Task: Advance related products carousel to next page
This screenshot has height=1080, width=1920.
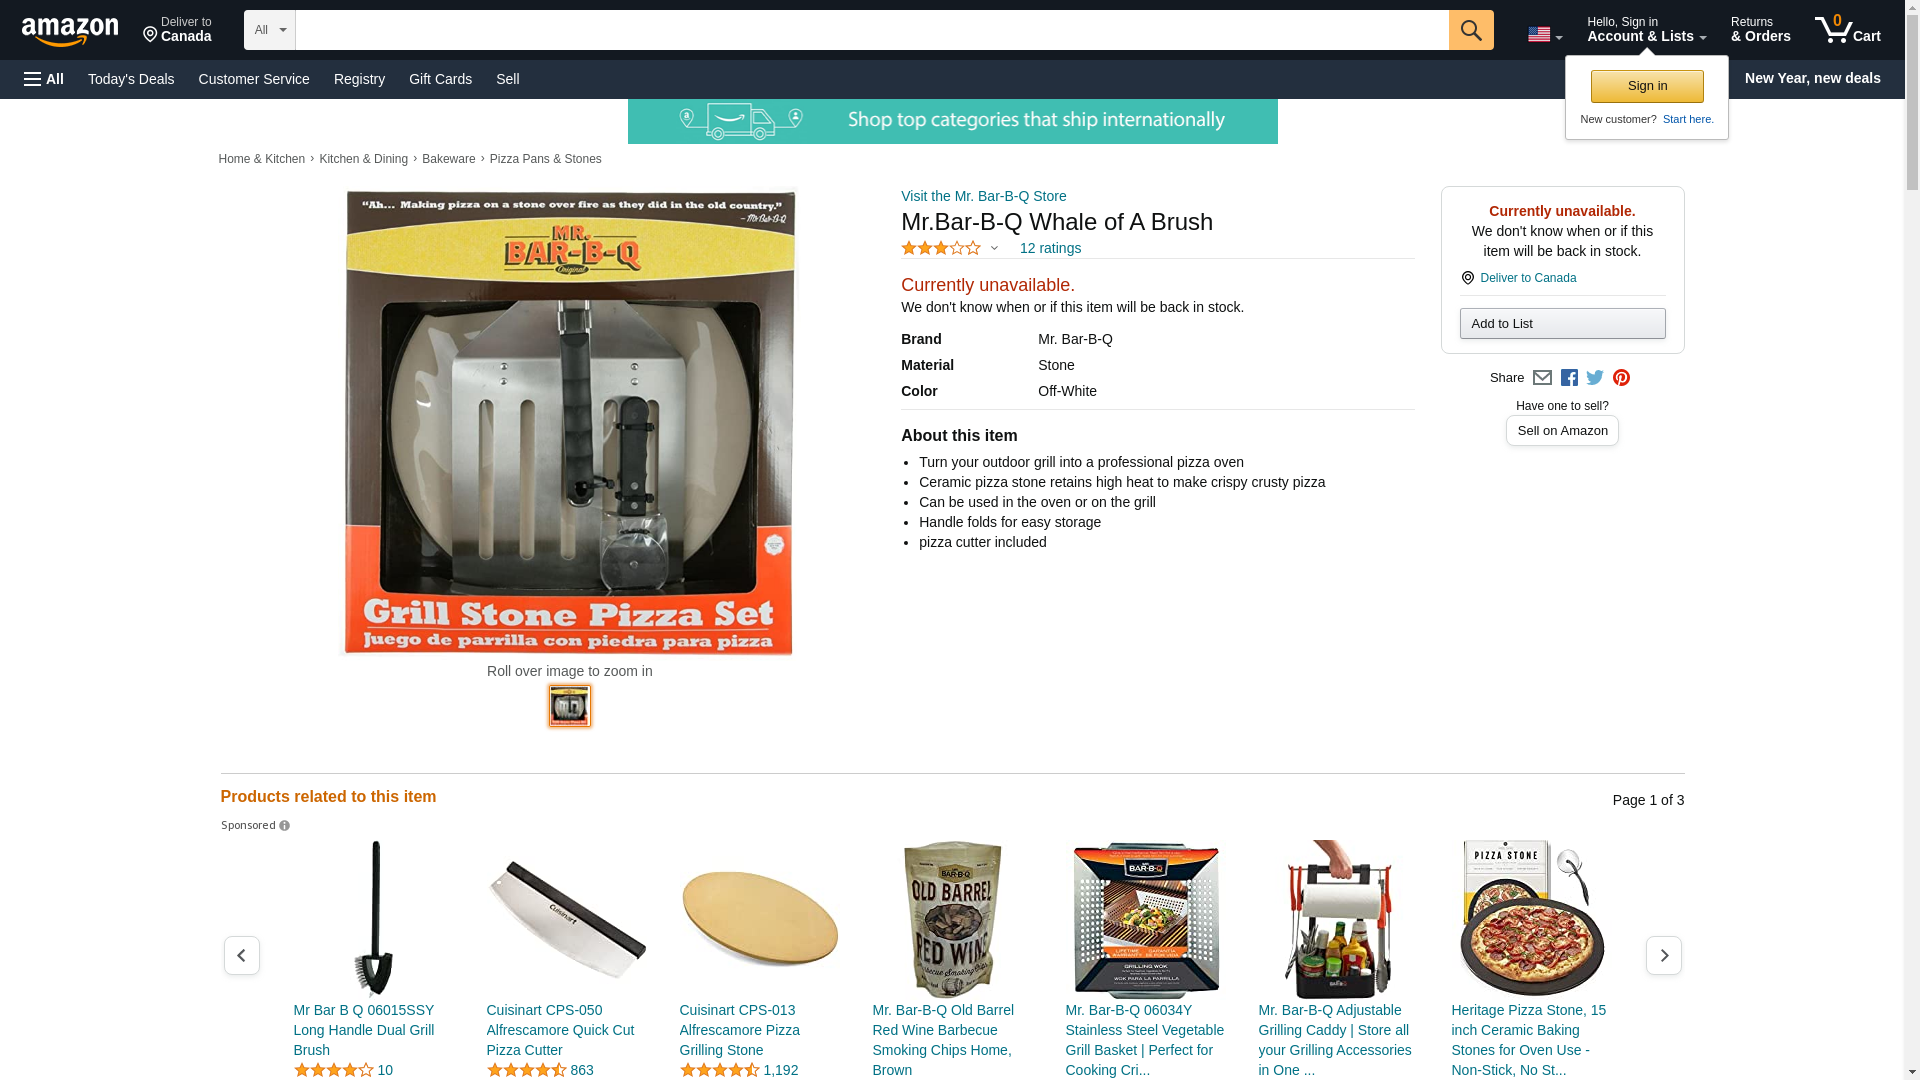Action: tap(1664, 956)
